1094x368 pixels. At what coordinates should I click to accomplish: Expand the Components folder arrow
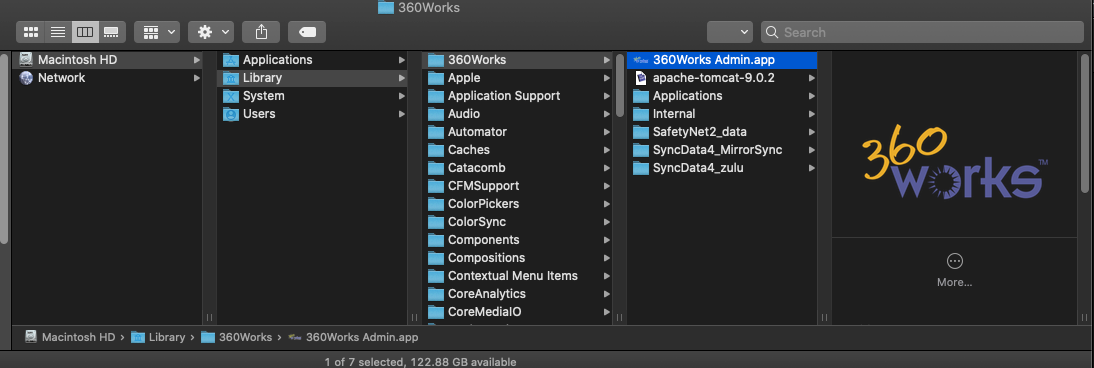(x=606, y=240)
